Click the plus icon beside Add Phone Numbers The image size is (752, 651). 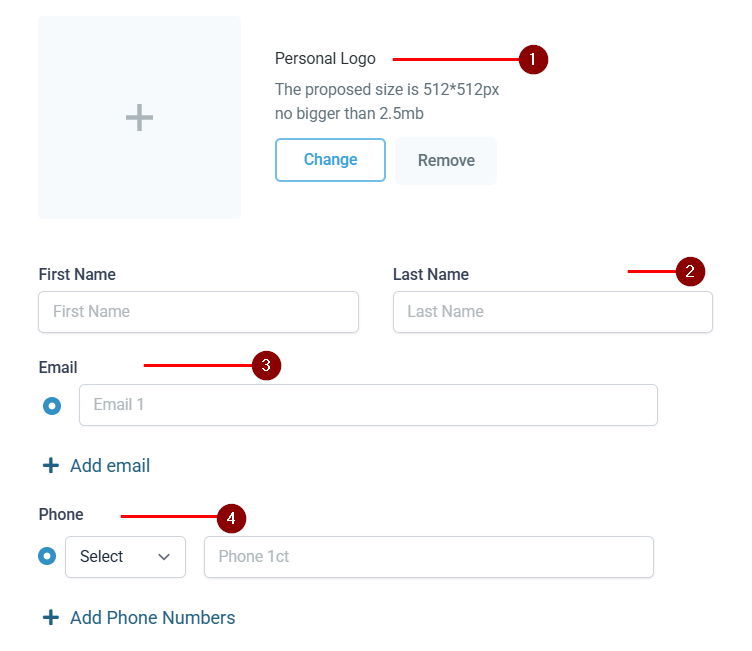50,618
